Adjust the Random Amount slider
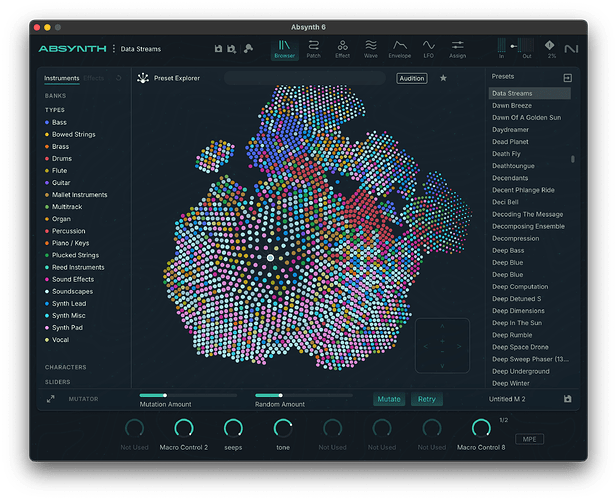 pyautogui.click(x=304, y=395)
